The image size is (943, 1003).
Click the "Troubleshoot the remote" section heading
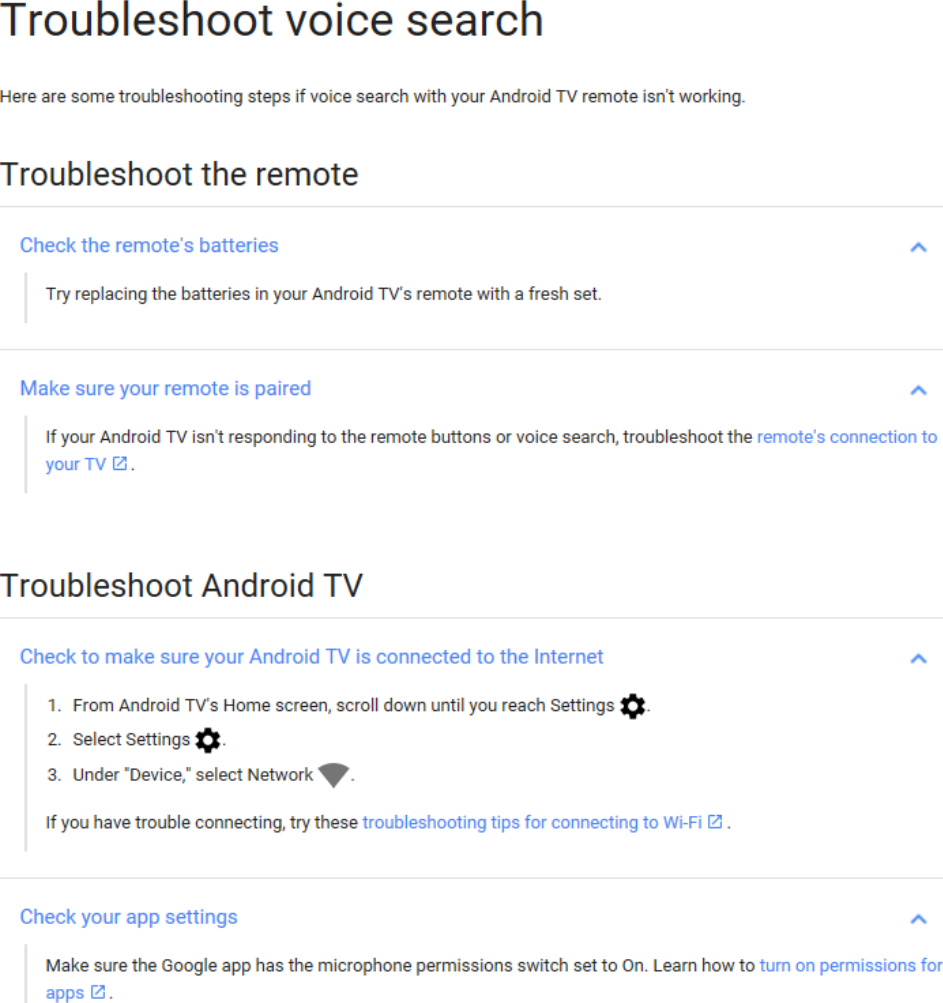tap(179, 175)
